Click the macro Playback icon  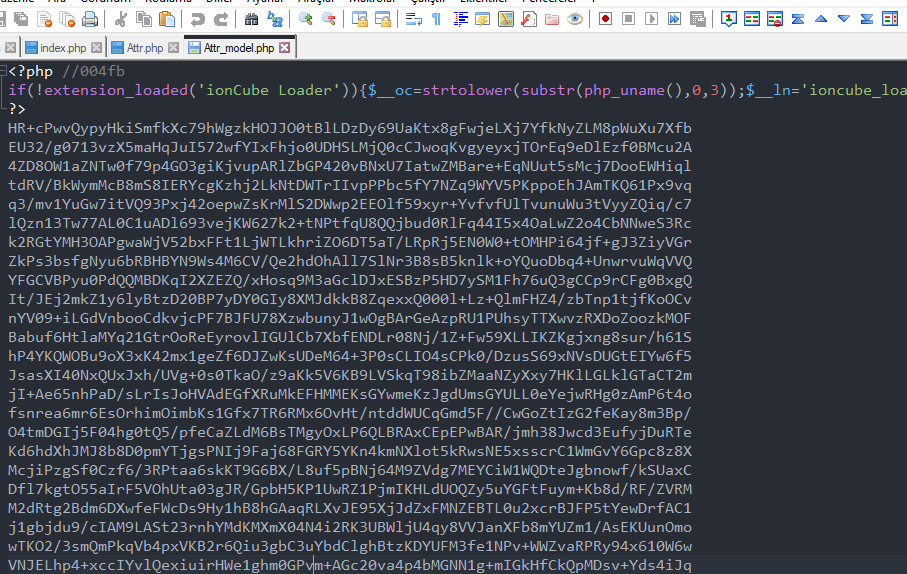(651, 19)
